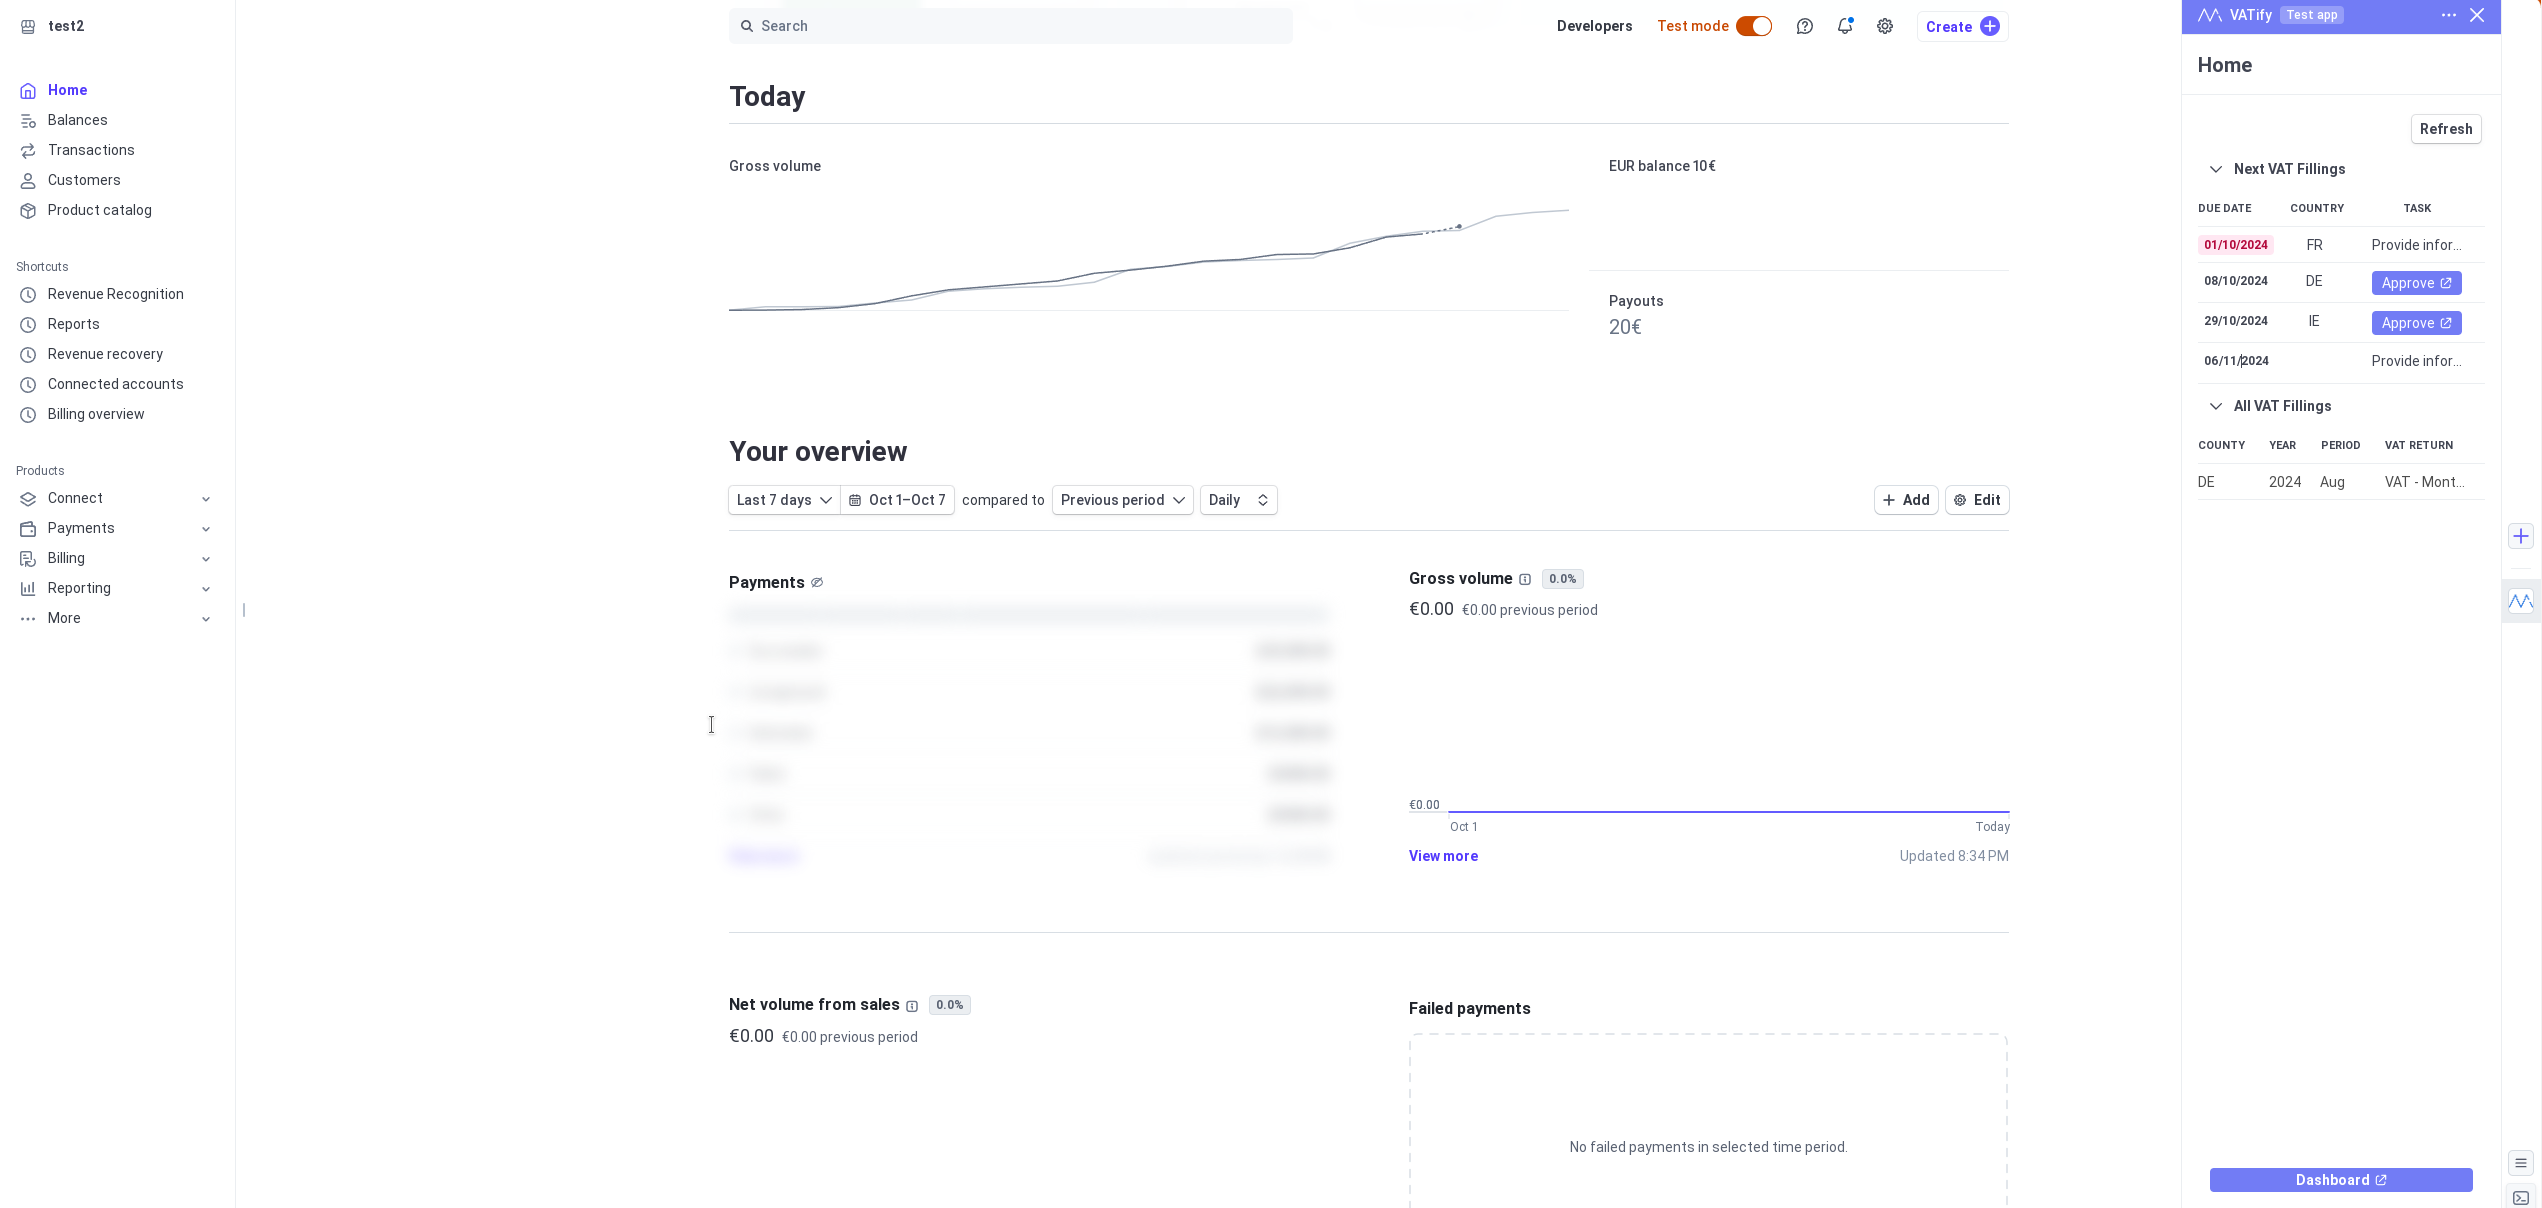Open the Previous period comparison dropdown

click(x=1122, y=500)
